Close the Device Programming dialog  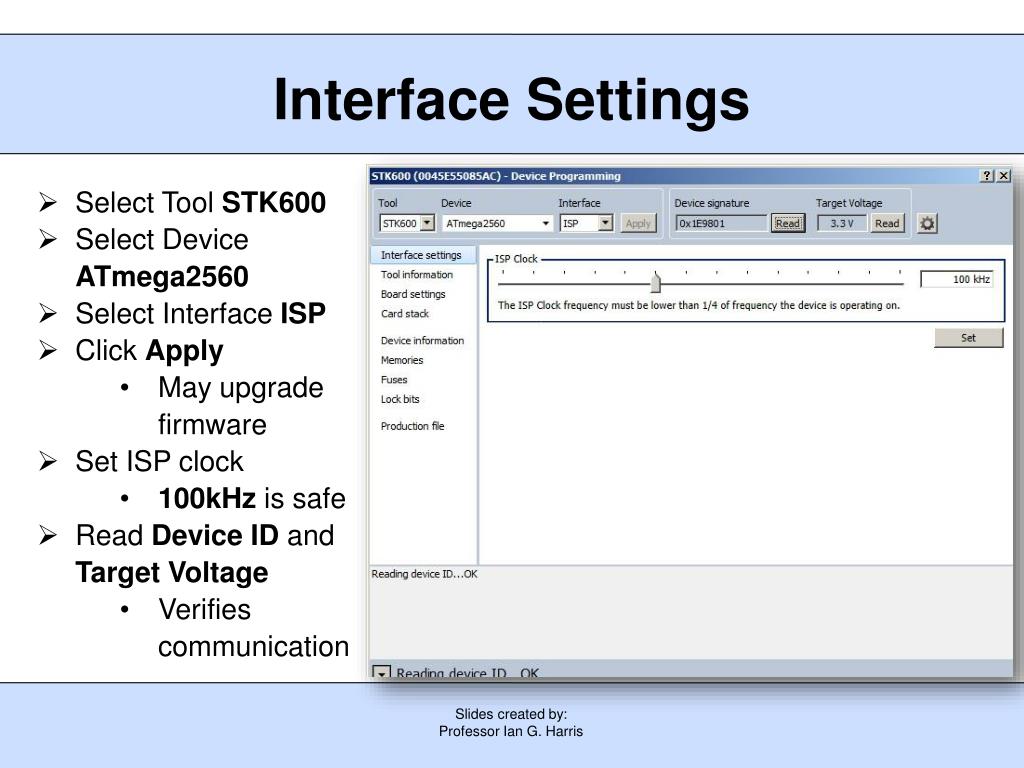tap(1004, 176)
